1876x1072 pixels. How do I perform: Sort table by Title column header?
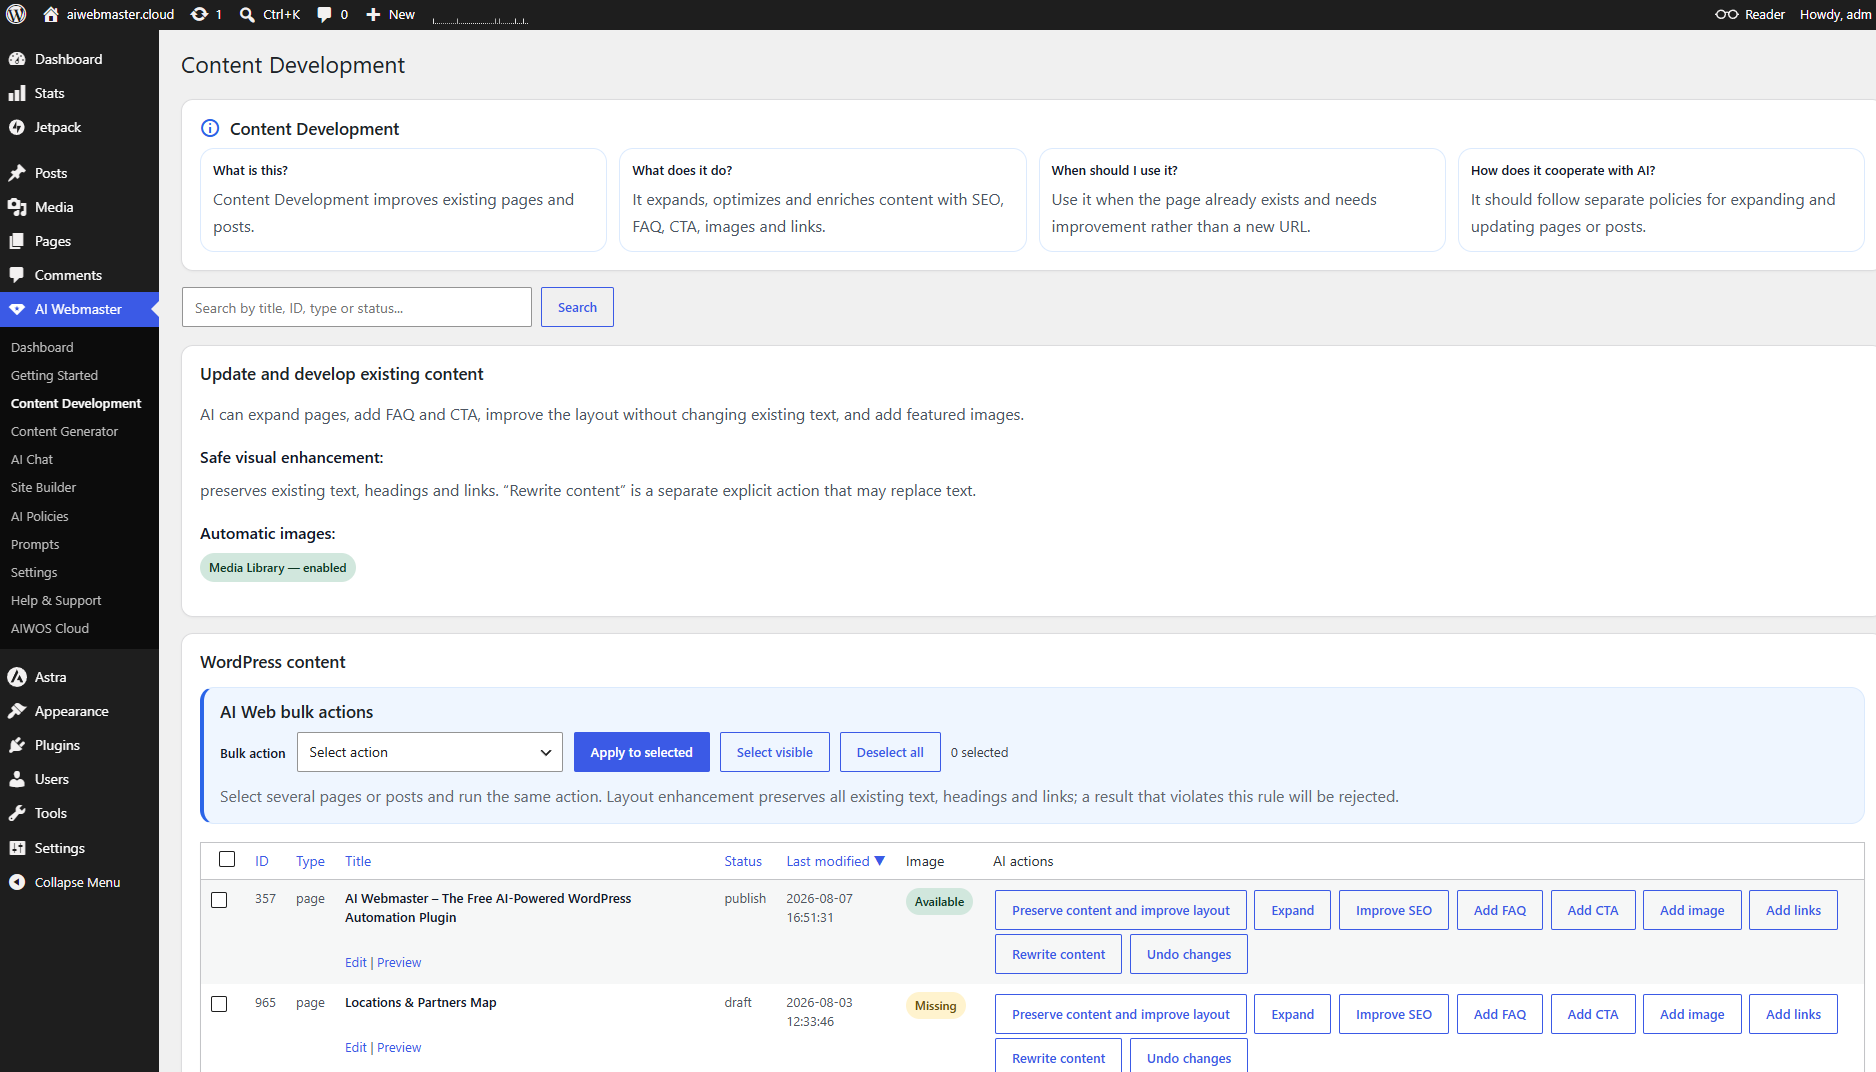pyautogui.click(x=358, y=861)
